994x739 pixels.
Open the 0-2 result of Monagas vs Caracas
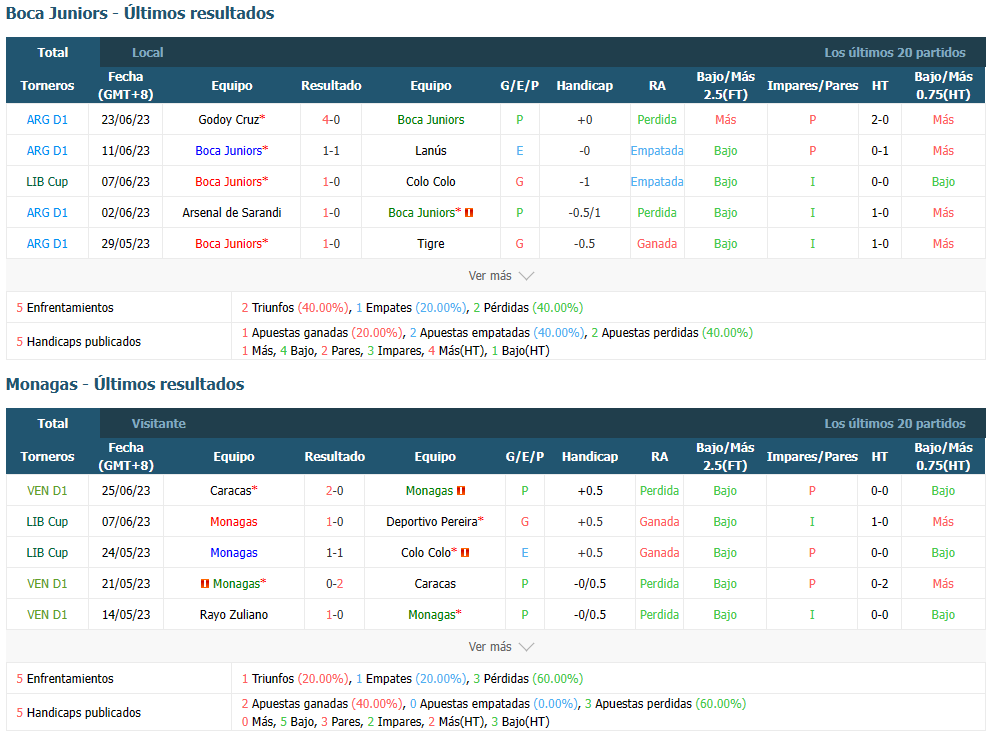tap(335, 584)
